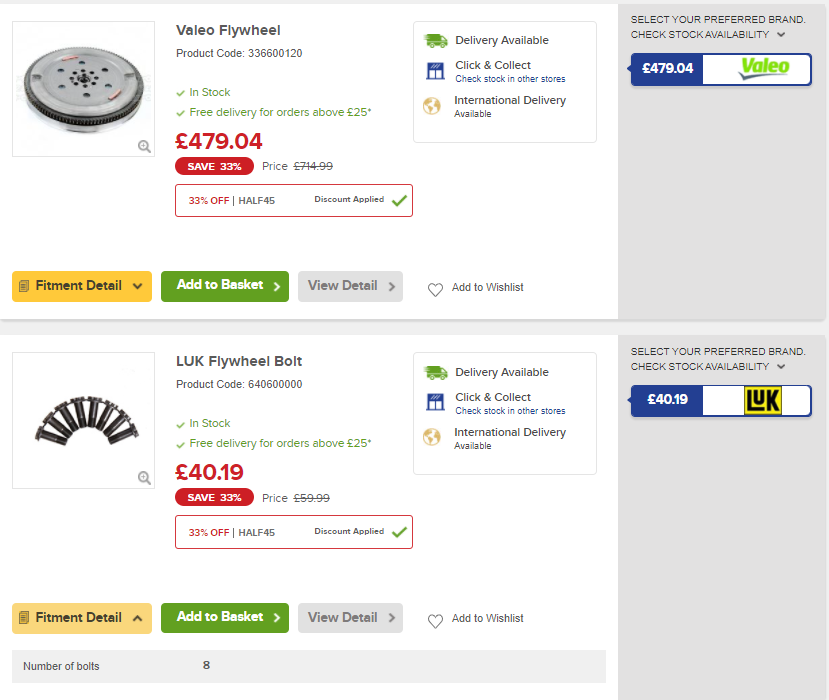Add LUK Flywheel Bolt to basket

pyautogui.click(x=224, y=618)
